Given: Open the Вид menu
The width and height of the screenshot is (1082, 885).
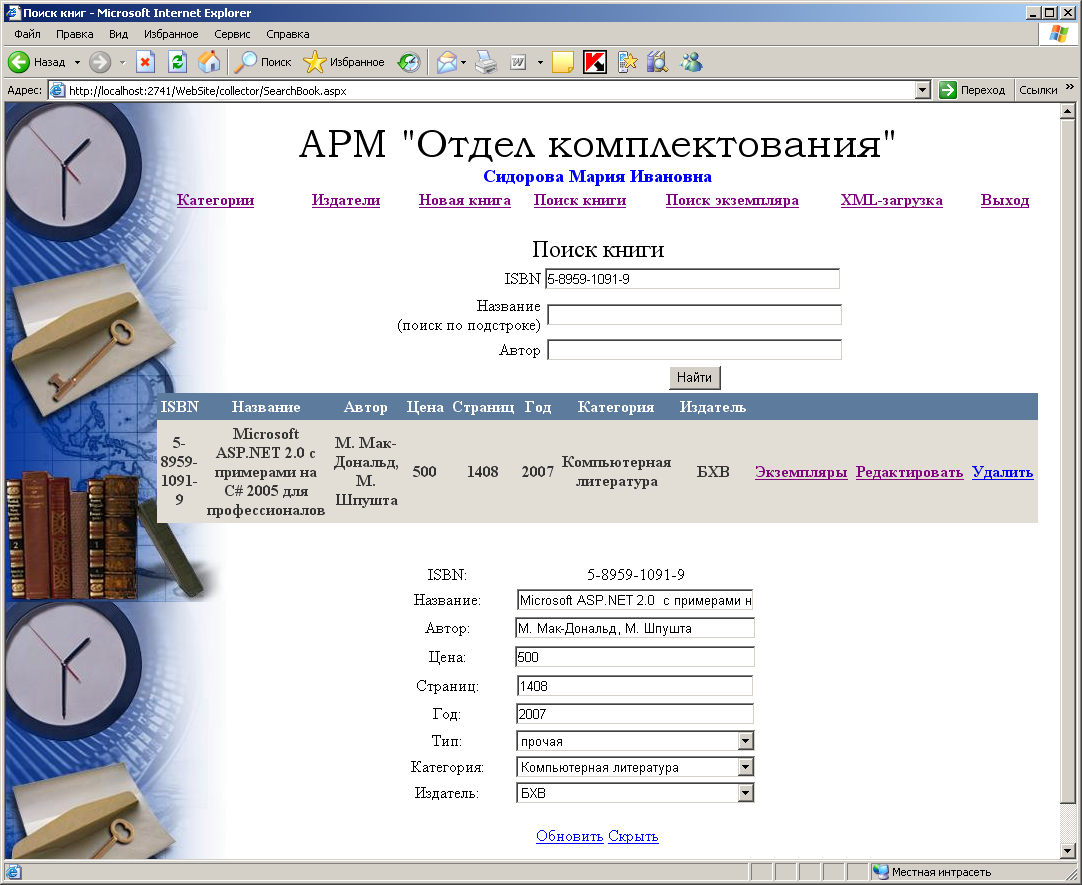Looking at the screenshot, I should pos(119,34).
